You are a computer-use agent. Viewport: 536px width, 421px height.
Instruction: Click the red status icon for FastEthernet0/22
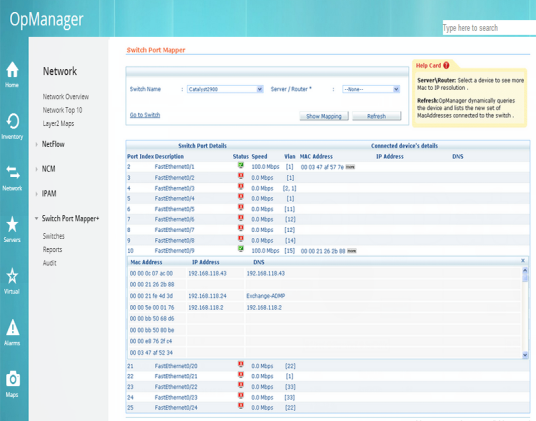[241, 386]
